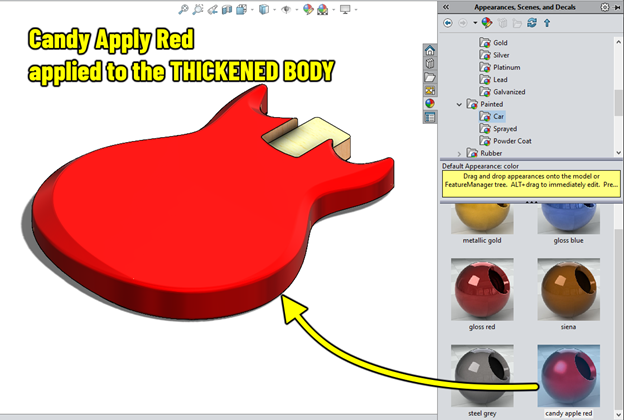The height and width of the screenshot is (420, 624).
Task: Click the yellow drag and drop tip box
Action: [531, 184]
